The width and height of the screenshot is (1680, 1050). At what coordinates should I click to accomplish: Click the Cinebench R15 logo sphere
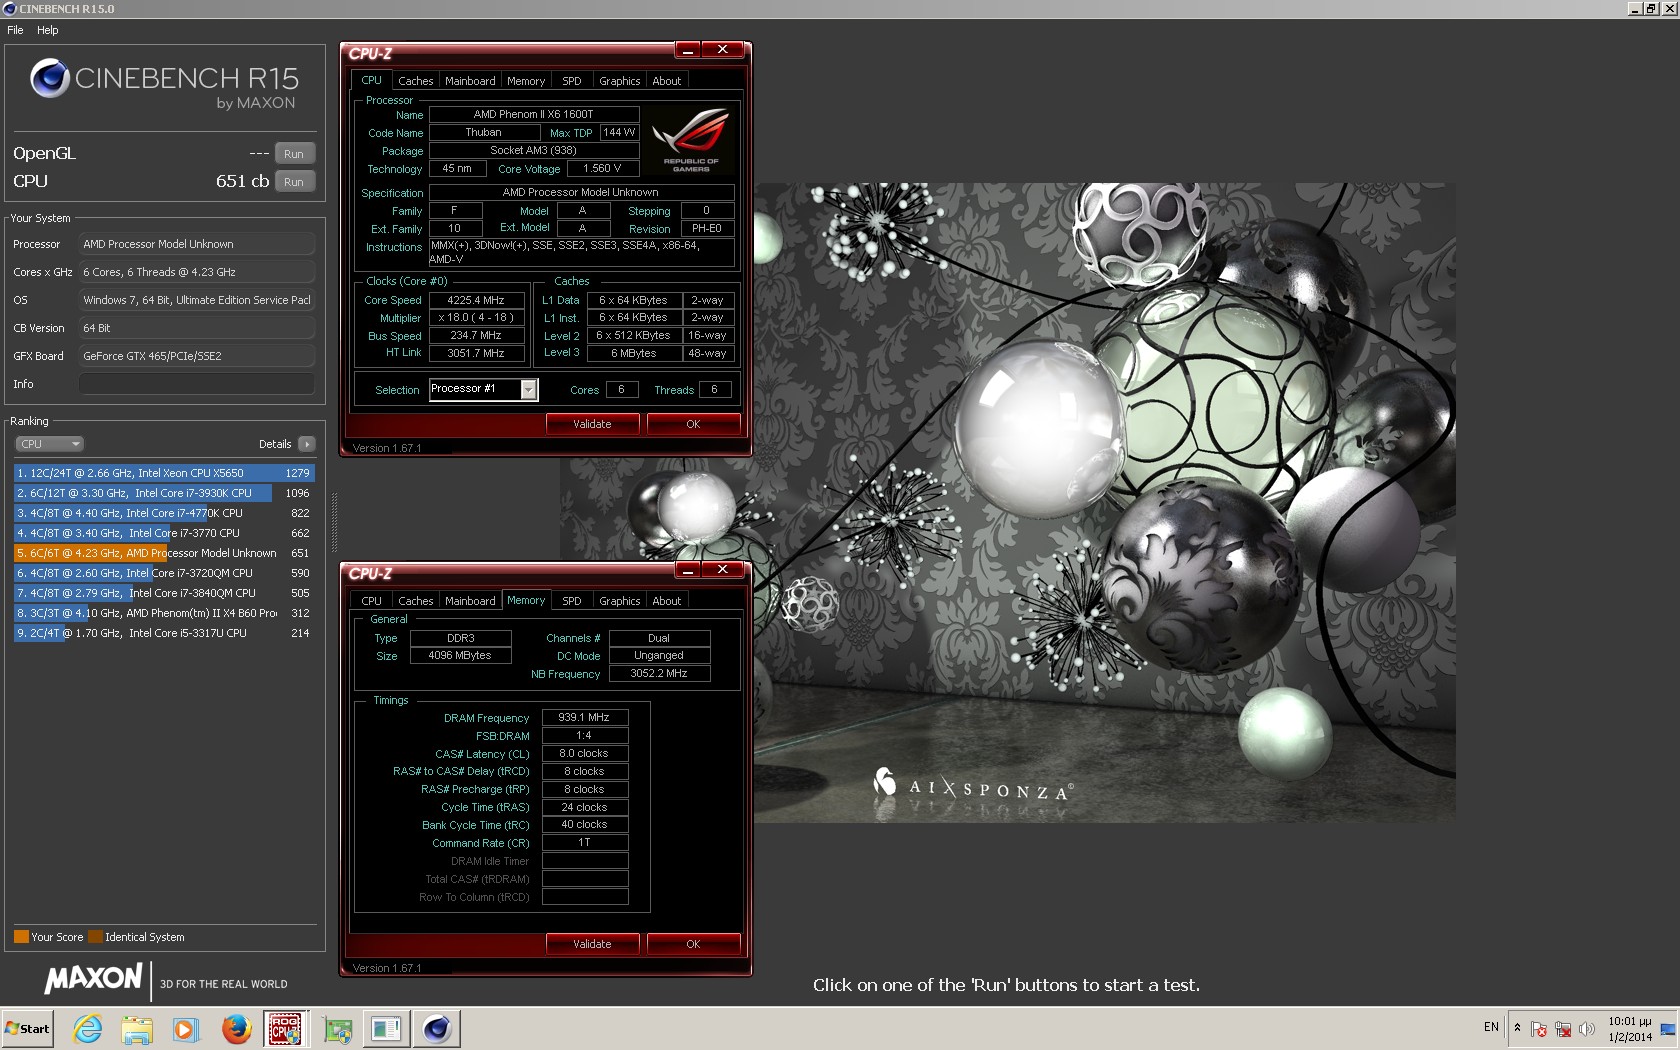(x=49, y=78)
